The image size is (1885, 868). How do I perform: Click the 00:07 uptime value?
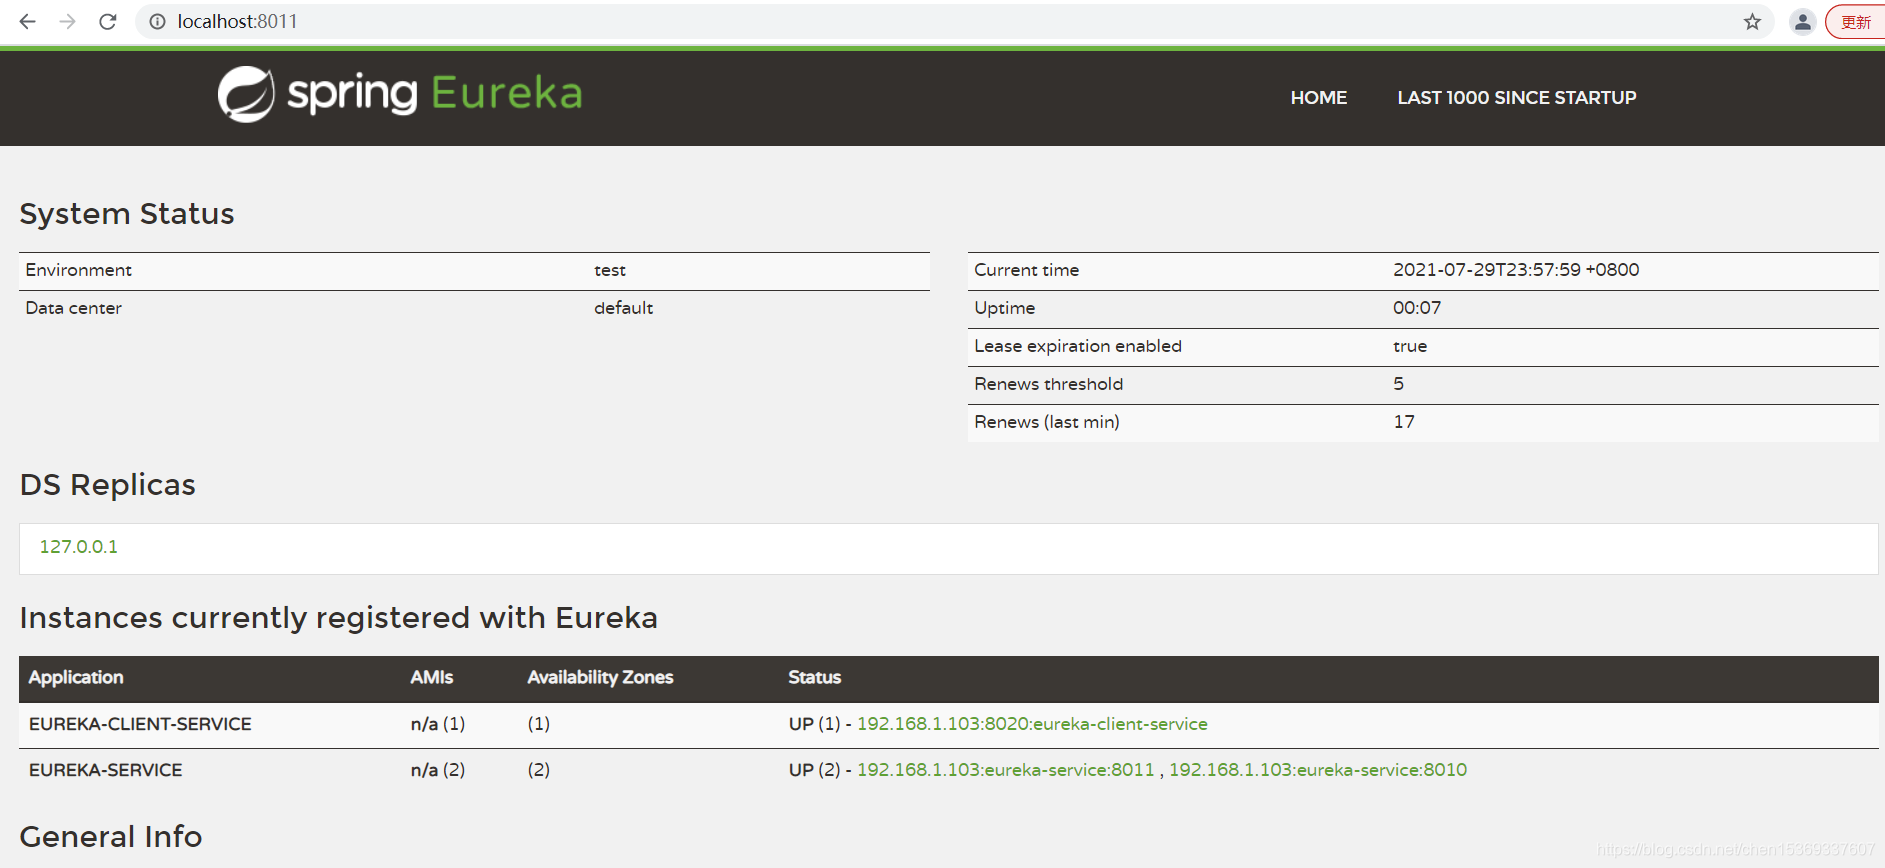(1417, 308)
